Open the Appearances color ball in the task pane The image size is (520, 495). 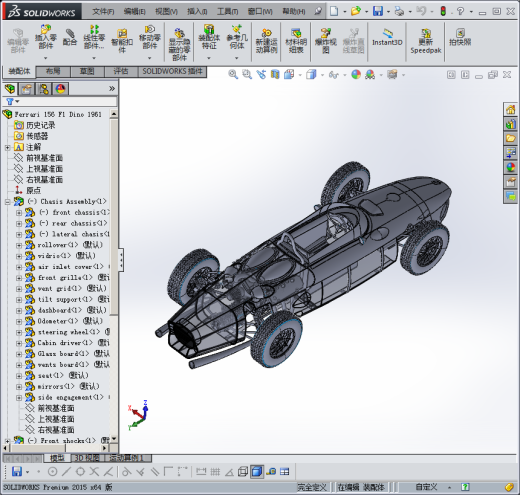pyautogui.click(x=510, y=167)
